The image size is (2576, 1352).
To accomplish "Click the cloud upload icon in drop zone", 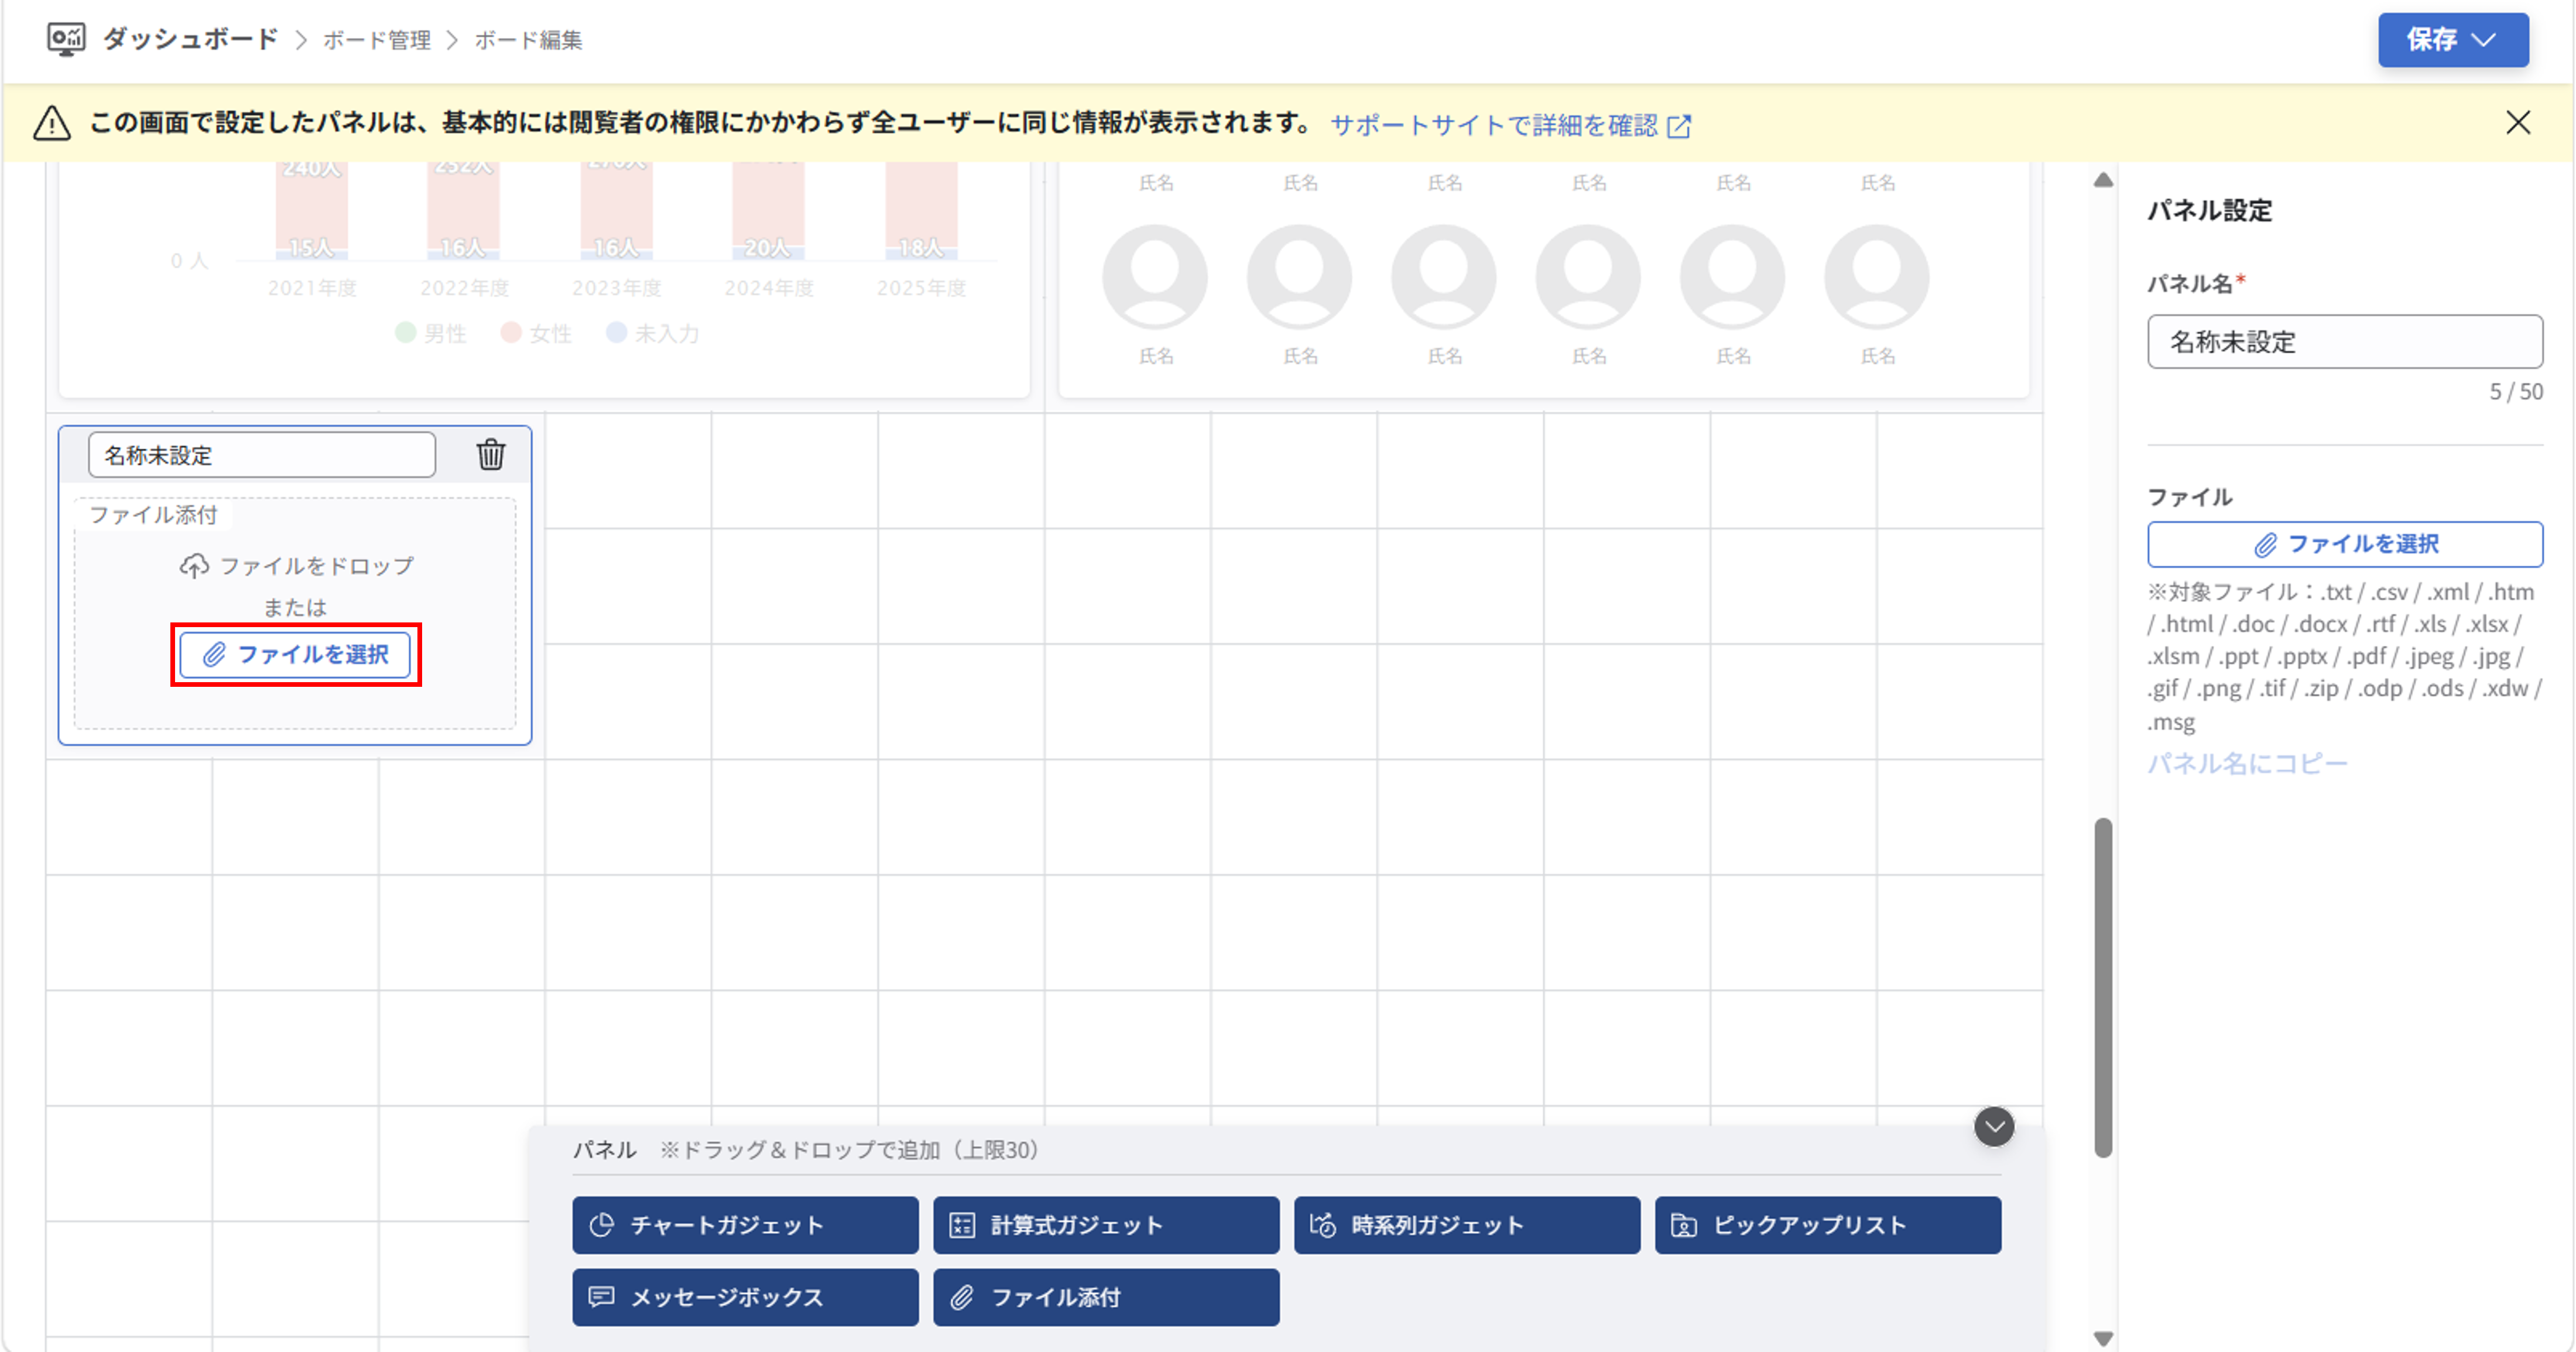I will point(194,566).
